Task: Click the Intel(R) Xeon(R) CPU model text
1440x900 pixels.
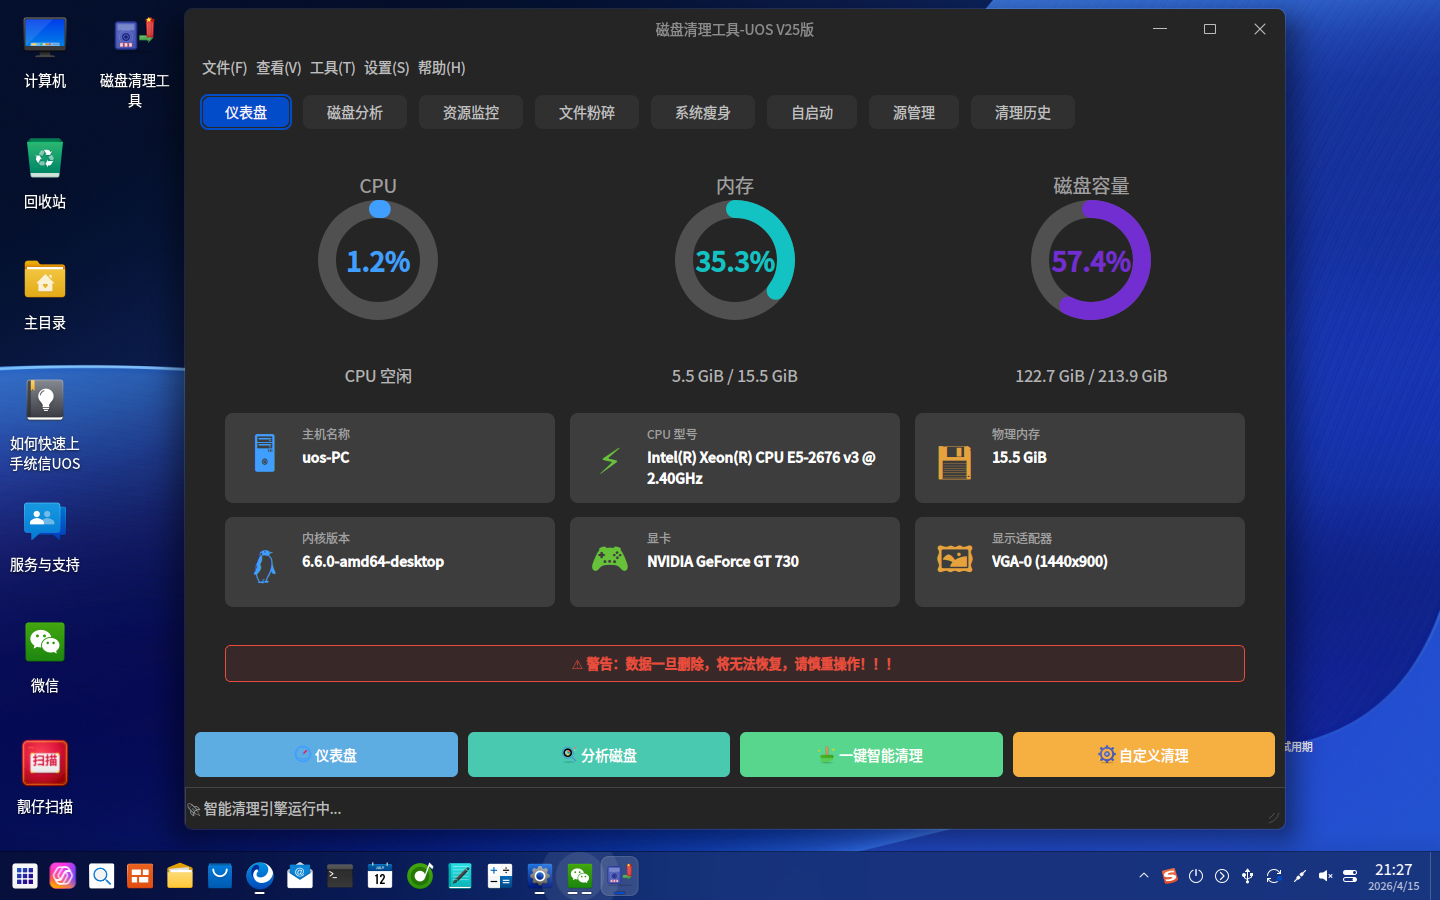Action: coord(761,468)
